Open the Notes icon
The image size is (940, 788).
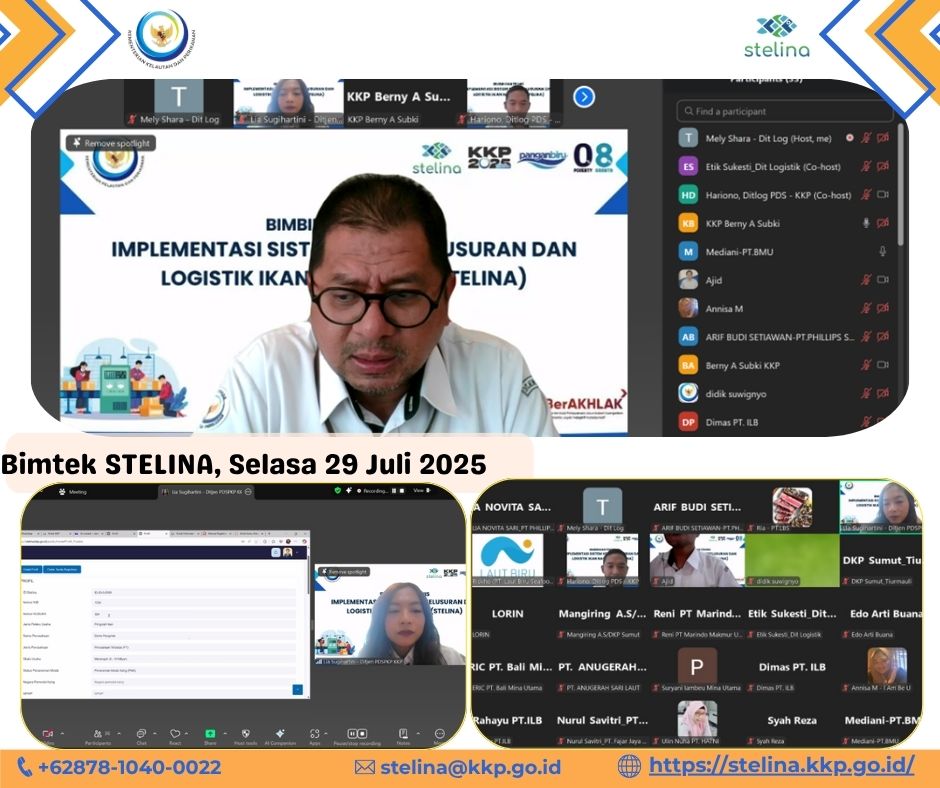tap(402, 733)
